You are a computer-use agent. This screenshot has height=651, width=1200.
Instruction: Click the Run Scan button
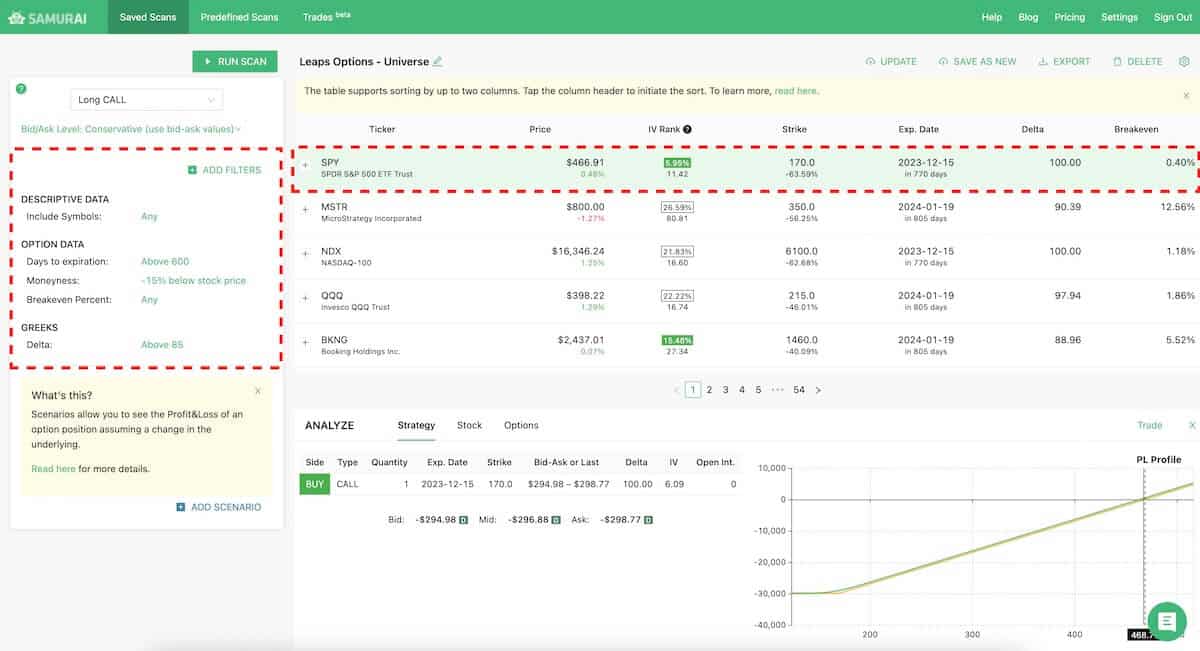click(x=235, y=61)
